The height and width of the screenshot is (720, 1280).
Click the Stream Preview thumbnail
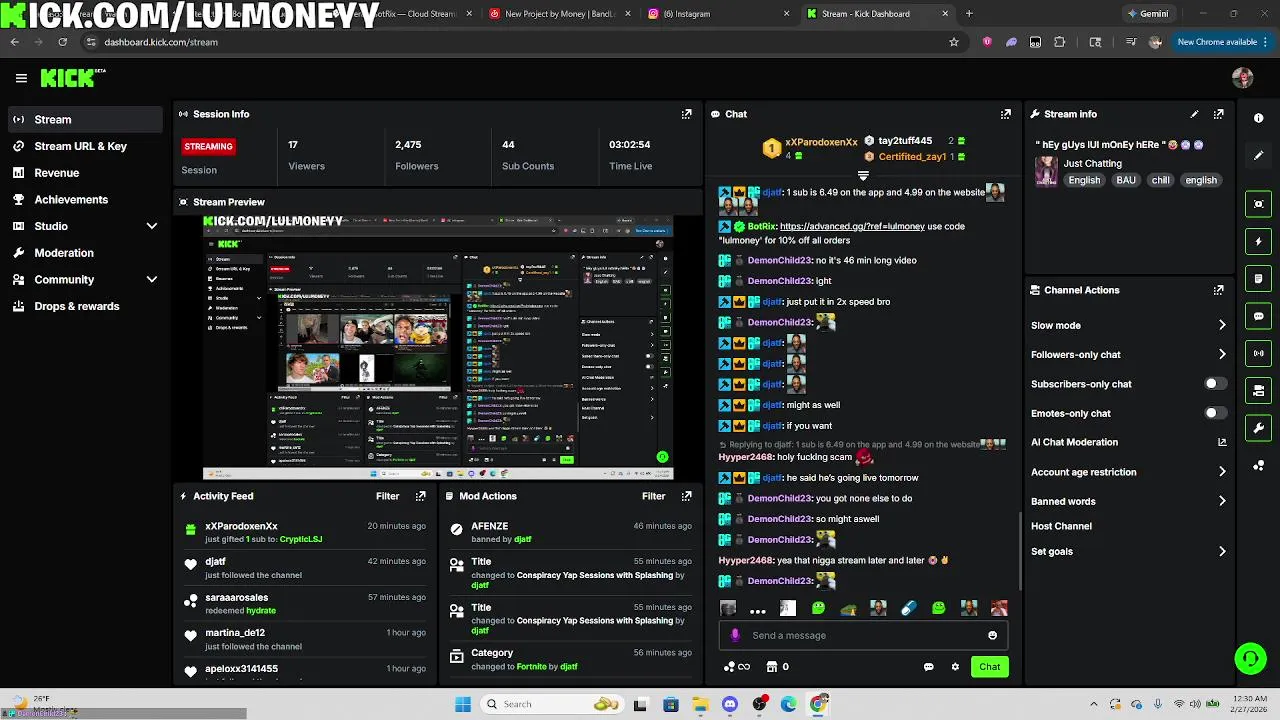(438, 347)
